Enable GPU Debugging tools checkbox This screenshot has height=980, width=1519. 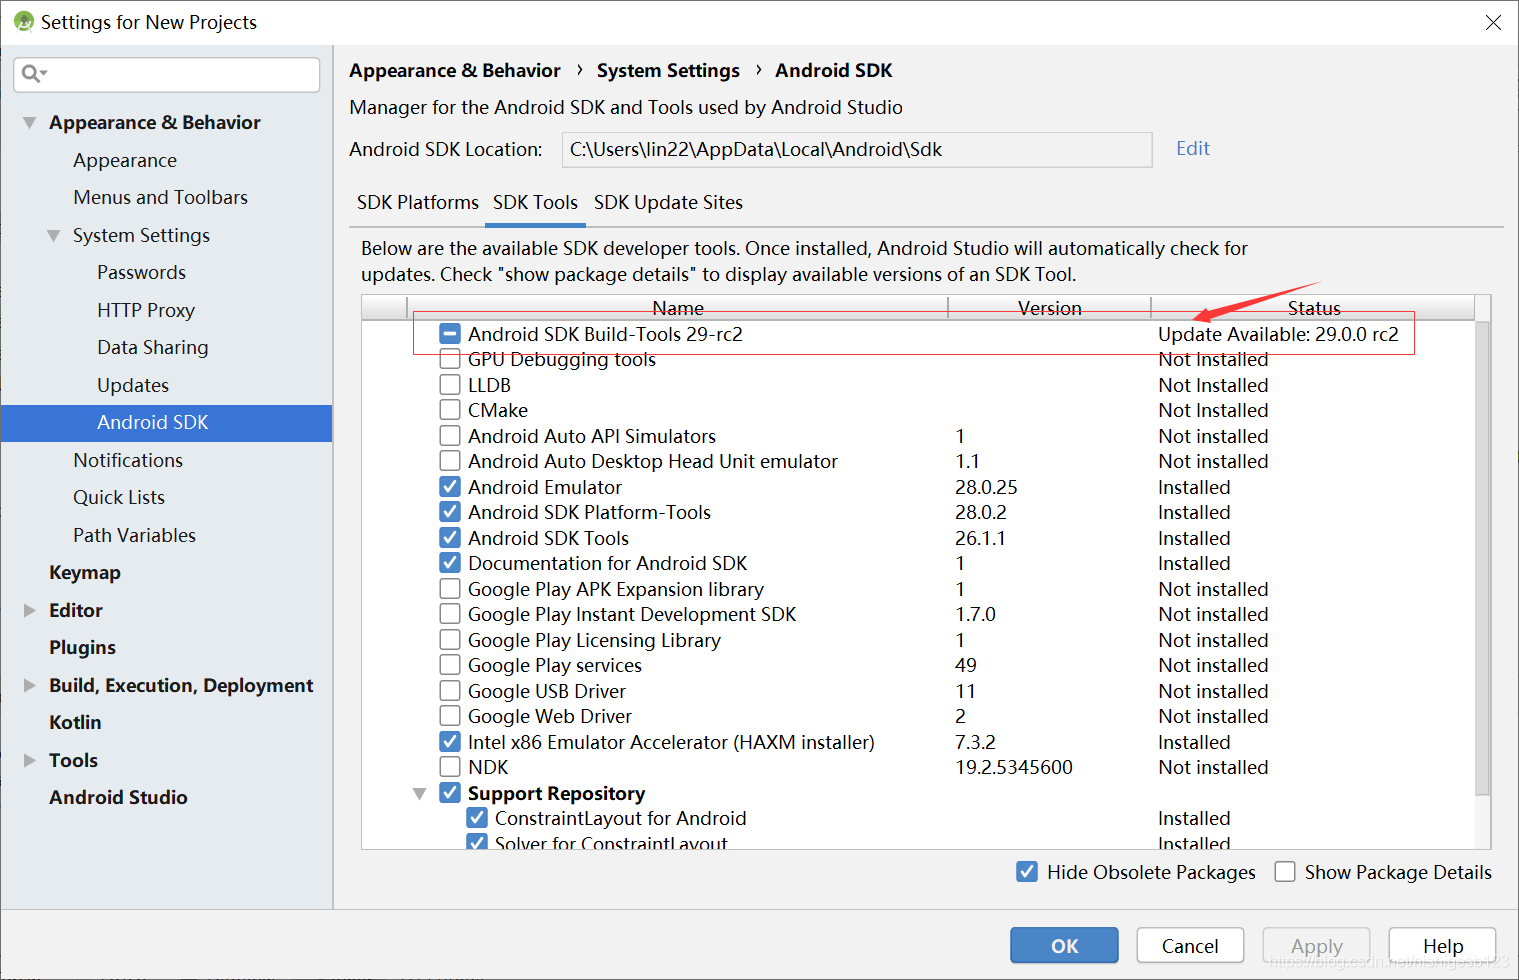click(450, 359)
